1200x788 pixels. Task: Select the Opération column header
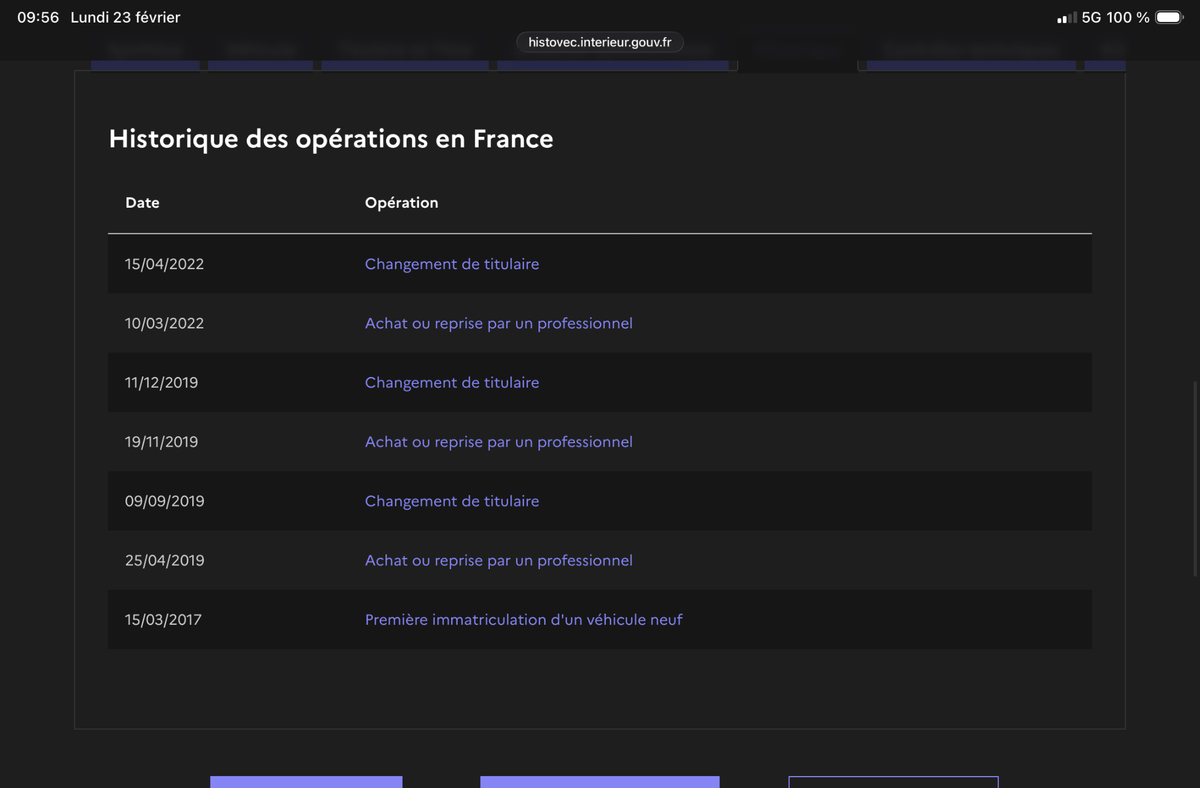[x=401, y=202]
